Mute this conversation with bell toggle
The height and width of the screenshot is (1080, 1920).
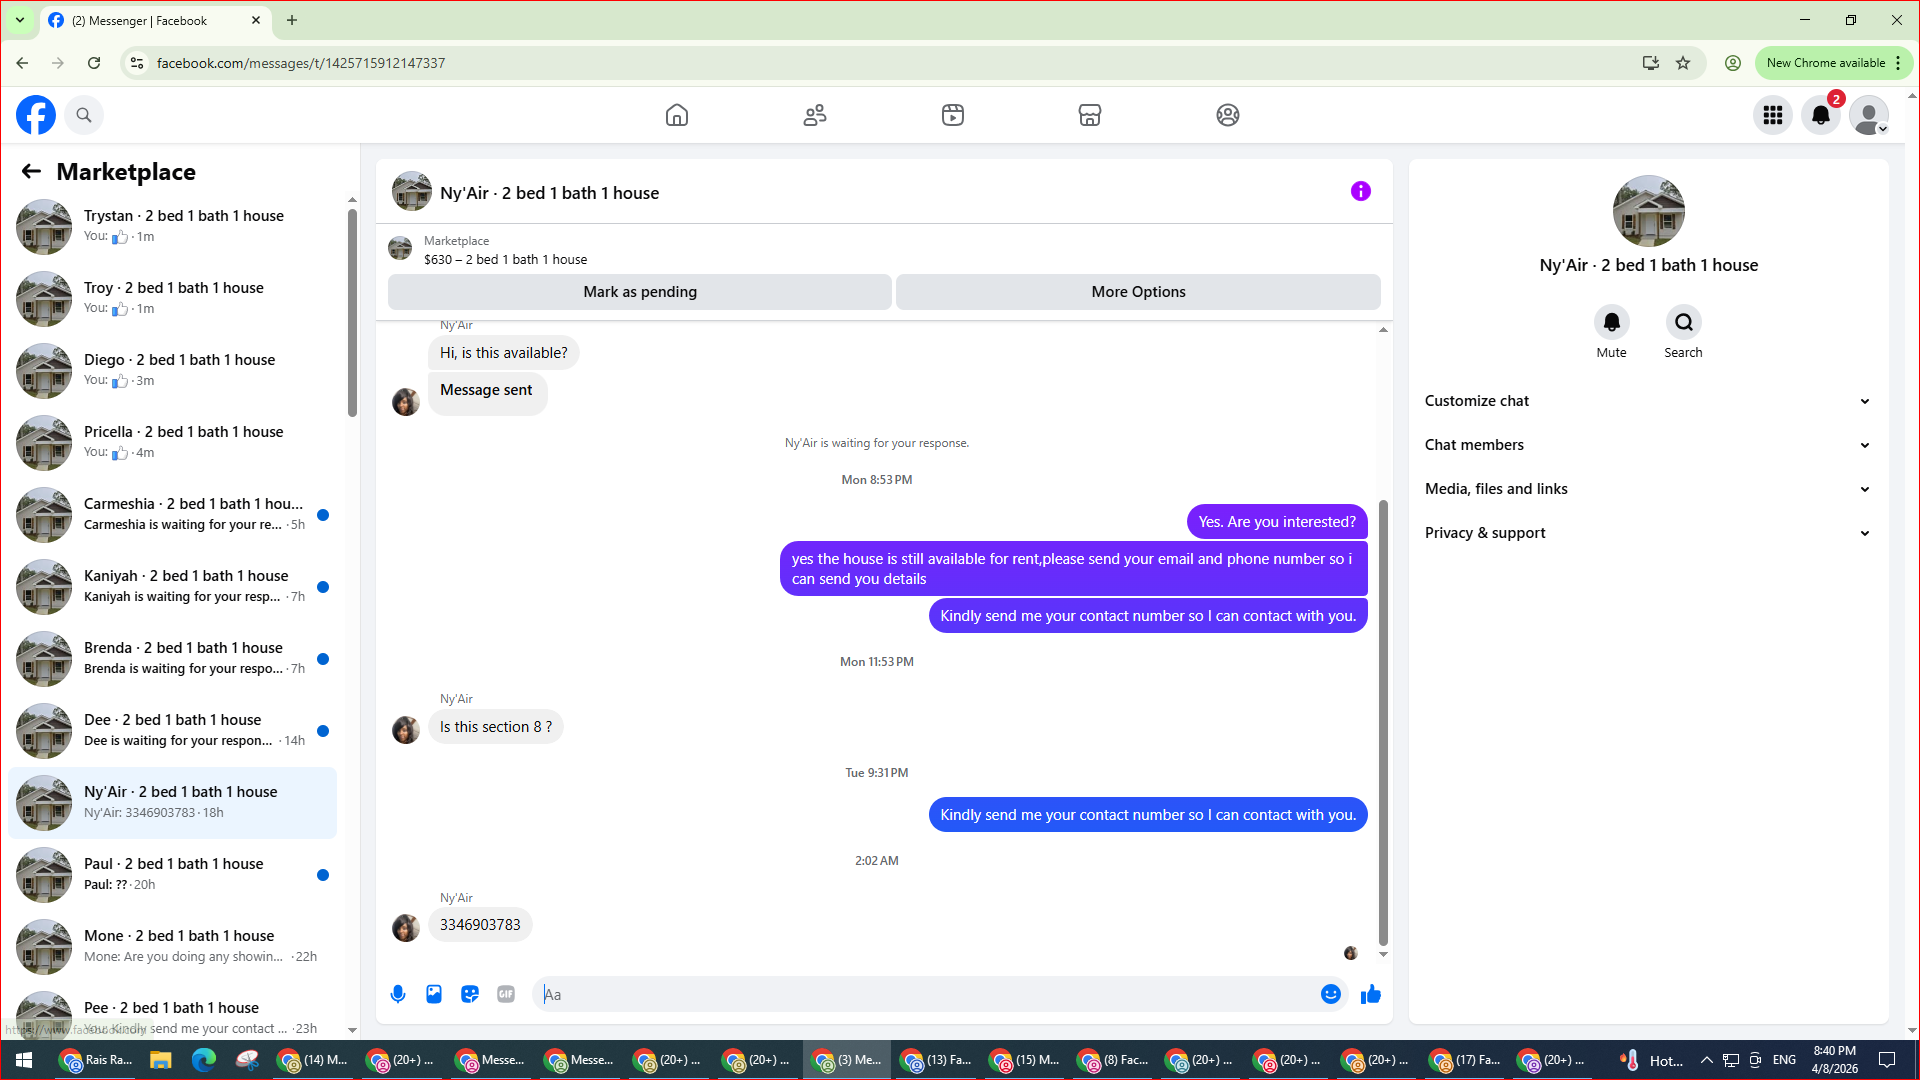[x=1611, y=322]
